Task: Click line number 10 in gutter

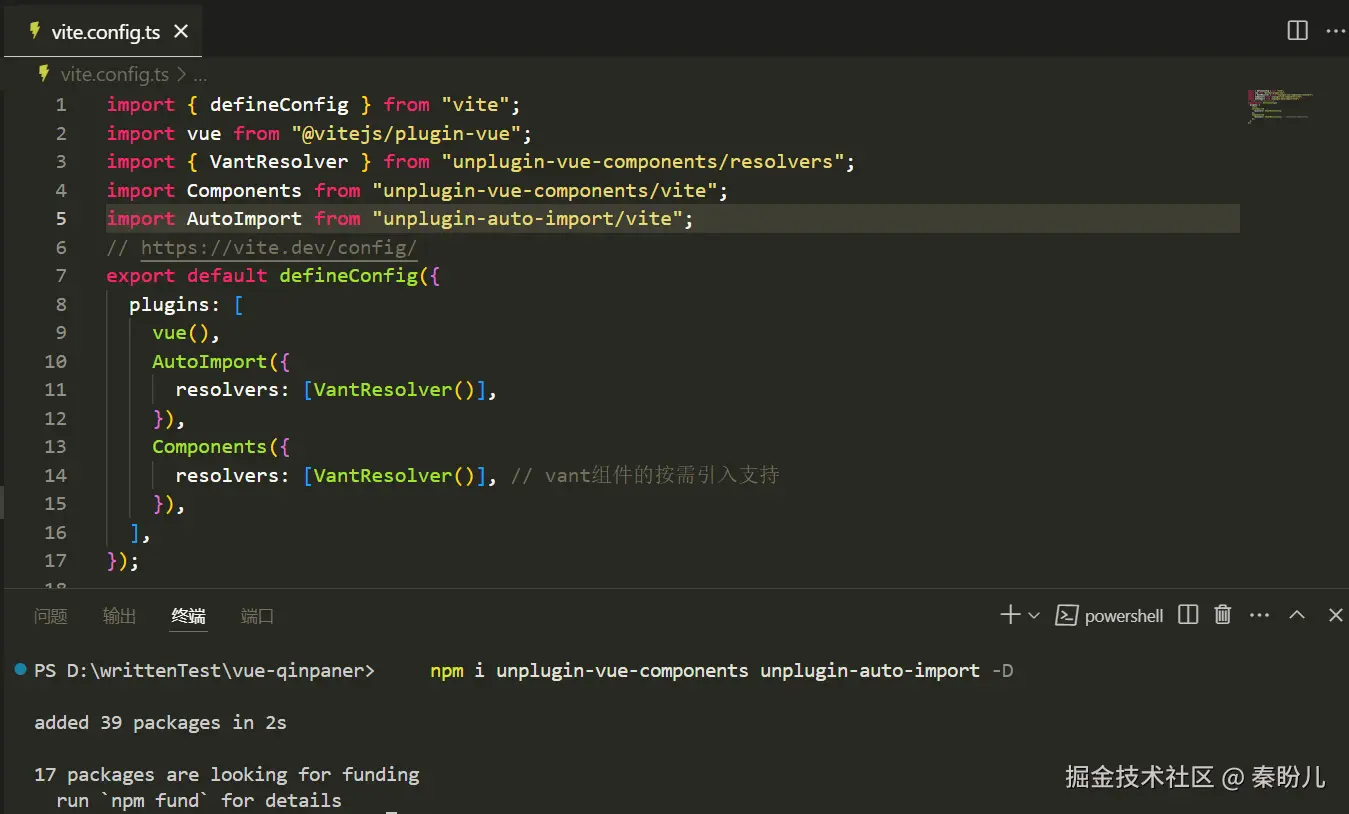Action: (x=56, y=361)
